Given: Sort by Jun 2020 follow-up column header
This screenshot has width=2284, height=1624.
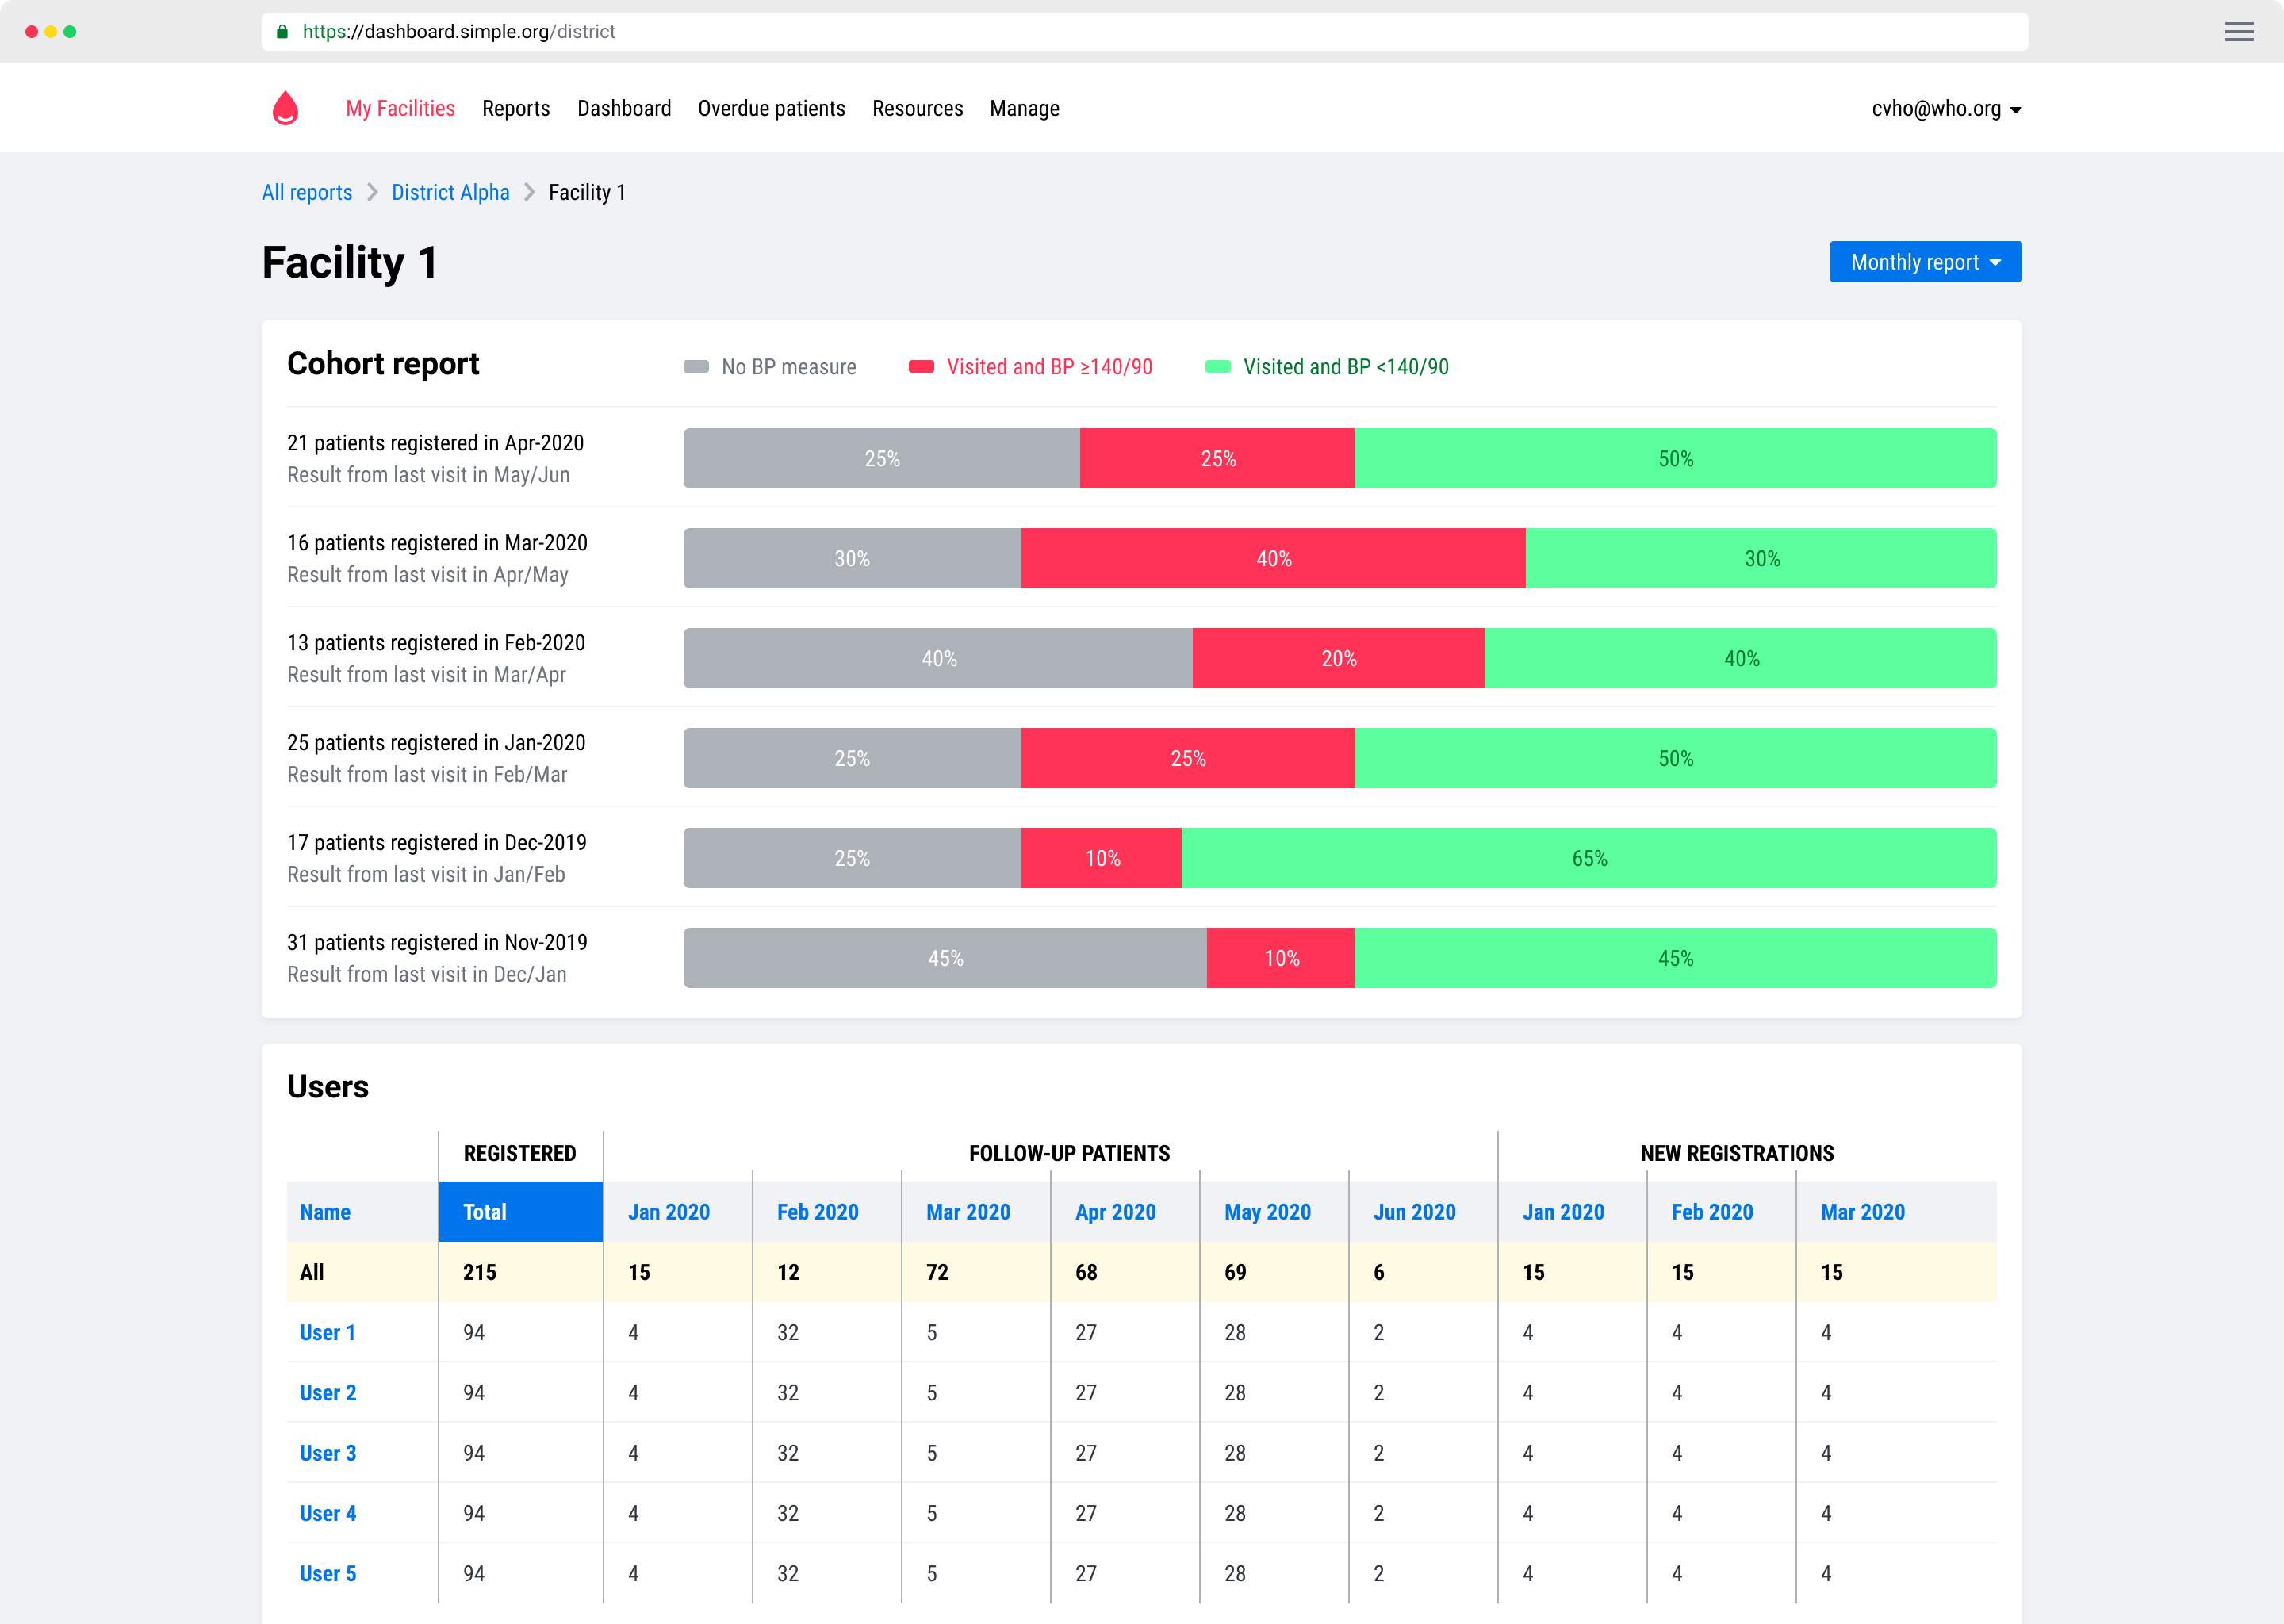Looking at the screenshot, I should [x=1414, y=1212].
